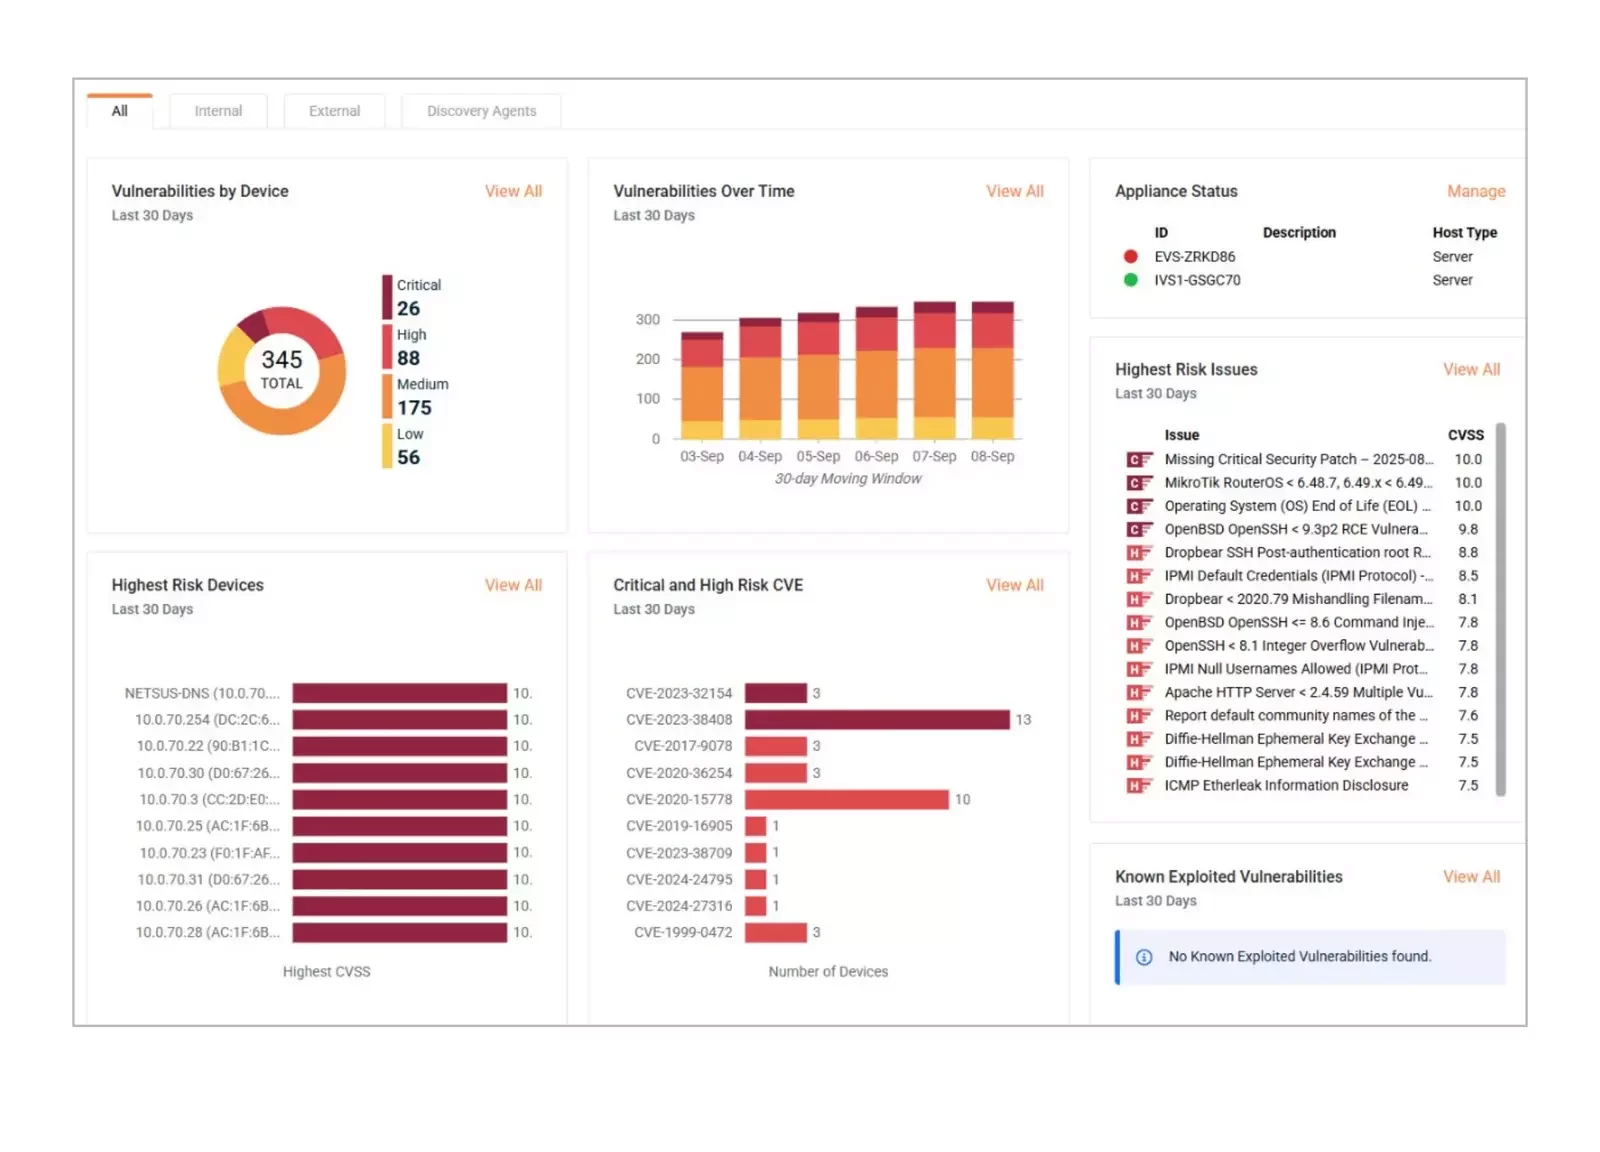
Task: Switch to the Internal tab
Action: click(x=218, y=111)
